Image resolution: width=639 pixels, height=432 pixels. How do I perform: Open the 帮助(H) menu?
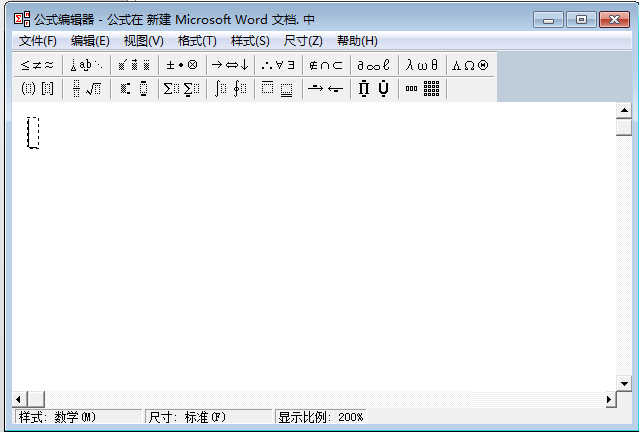[x=357, y=40]
